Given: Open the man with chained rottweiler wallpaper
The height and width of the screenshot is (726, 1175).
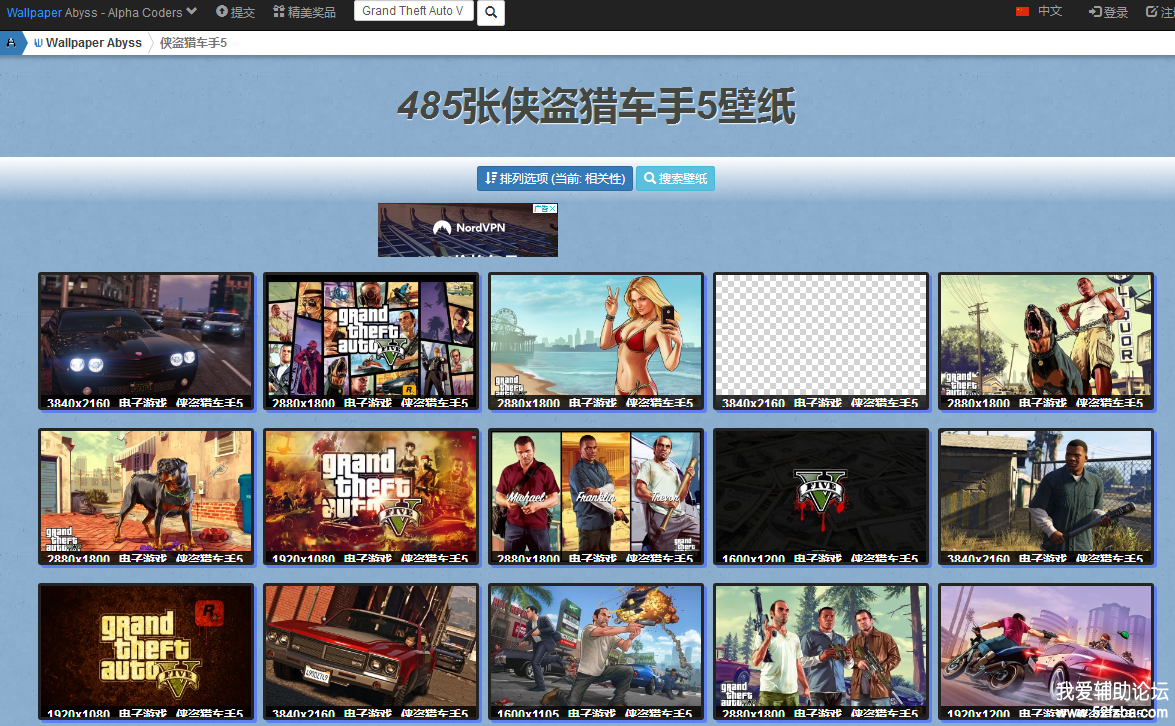Looking at the screenshot, I should 1045,342.
